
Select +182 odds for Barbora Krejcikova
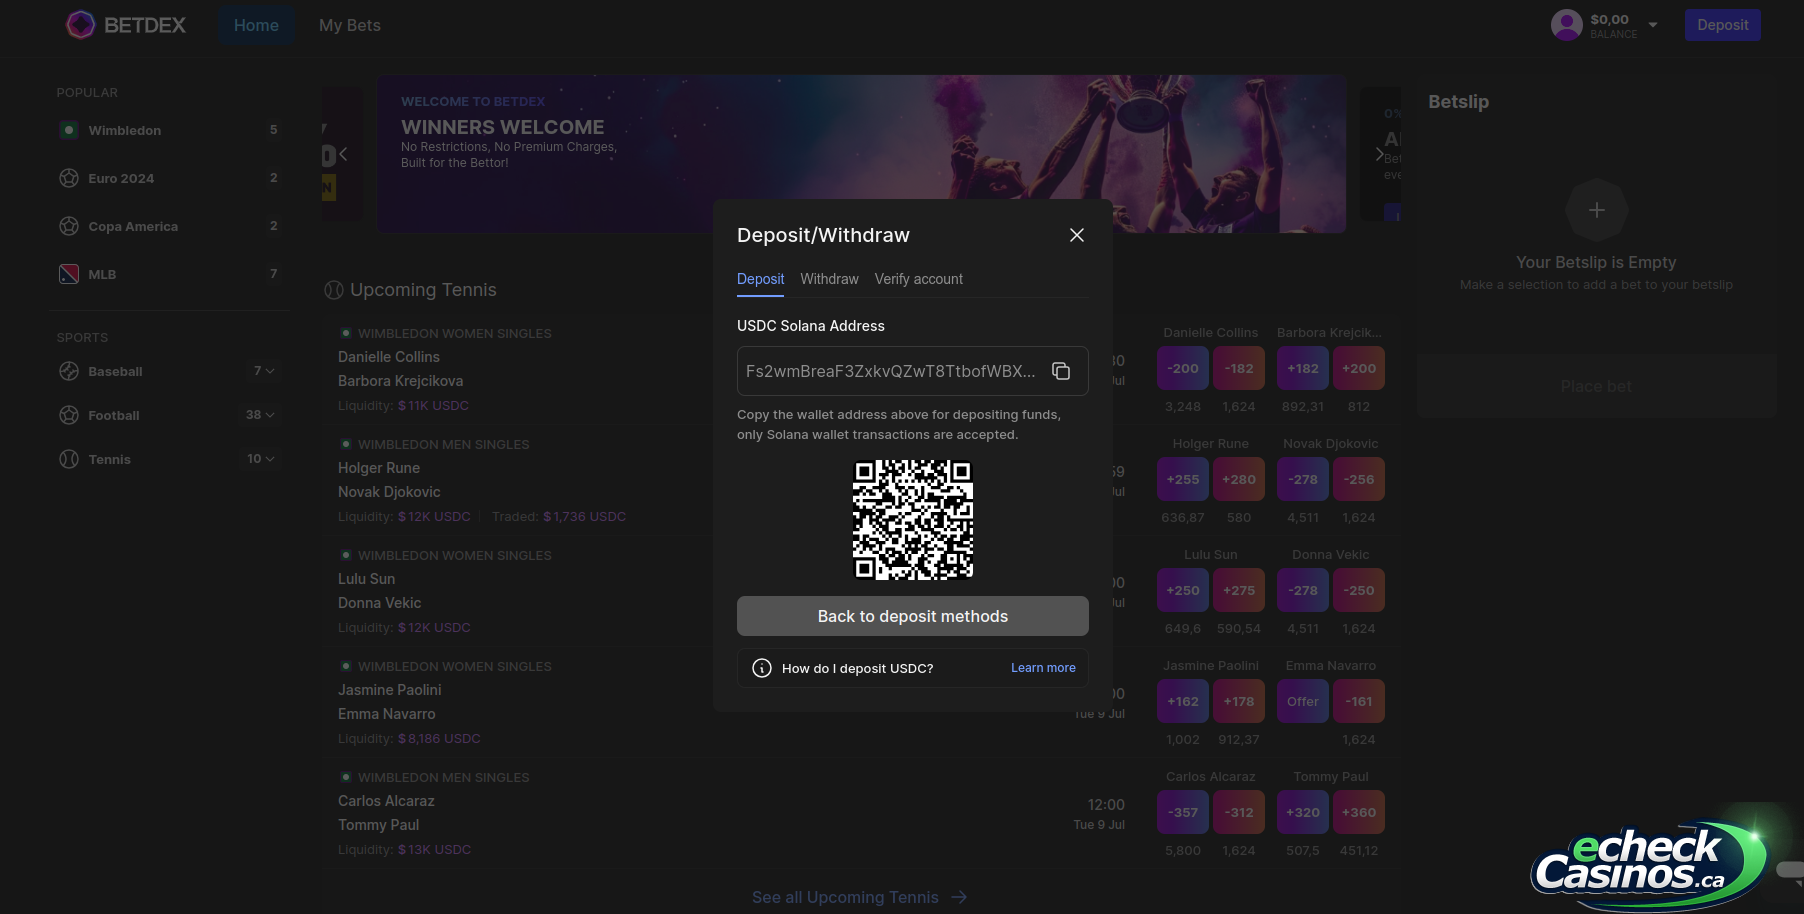click(1303, 369)
